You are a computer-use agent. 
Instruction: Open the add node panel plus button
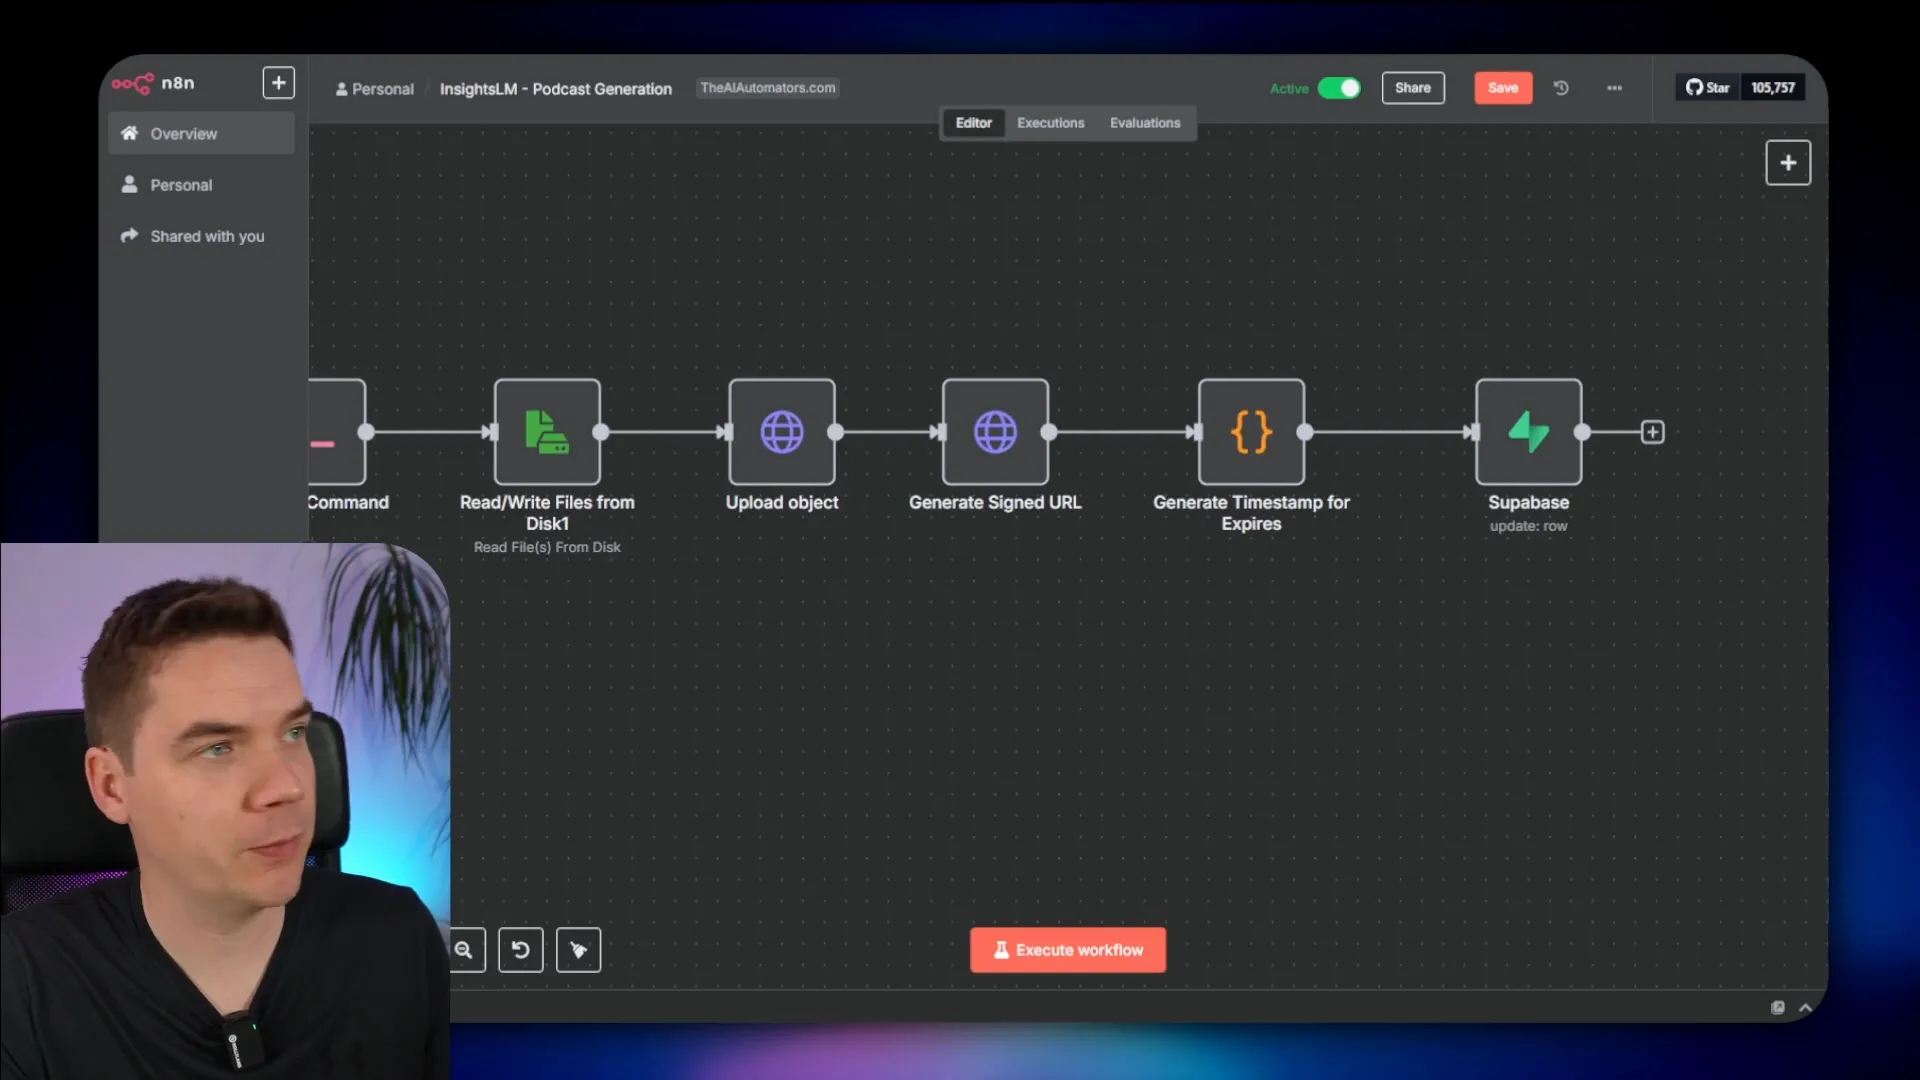pyautogui.click(x=1788, y=163)
